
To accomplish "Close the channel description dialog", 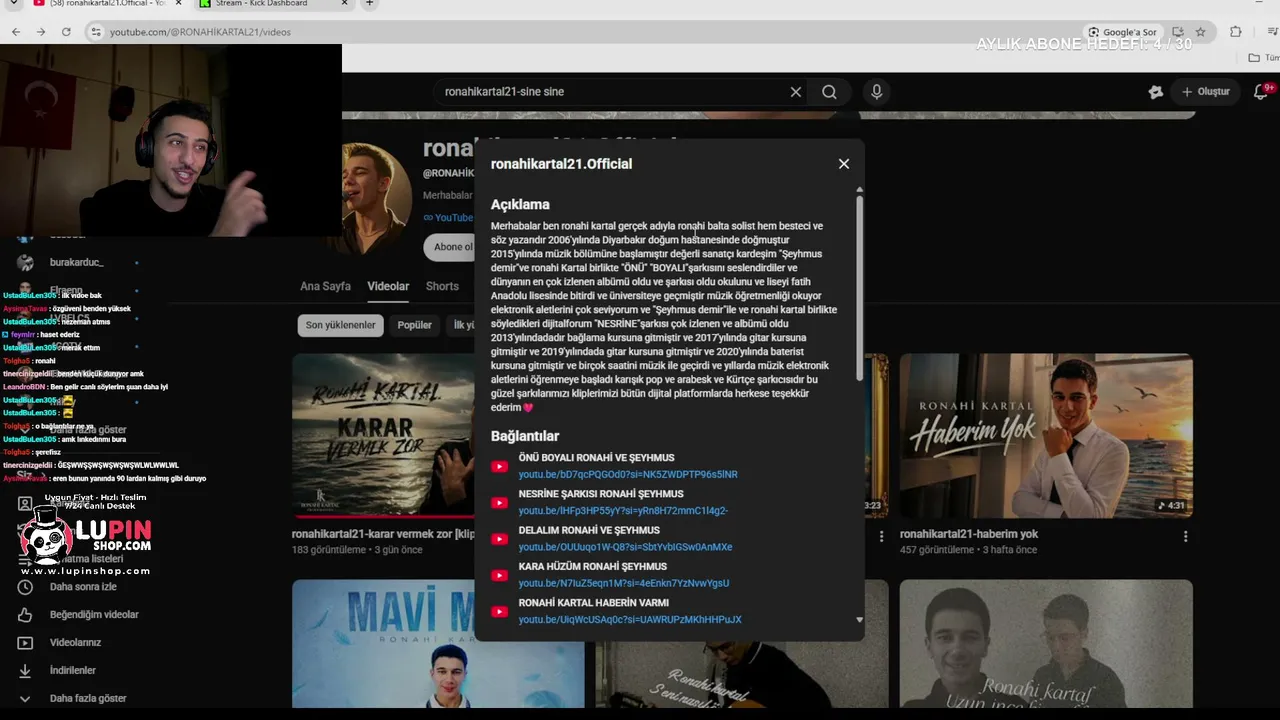I will [x=844, y=164].
